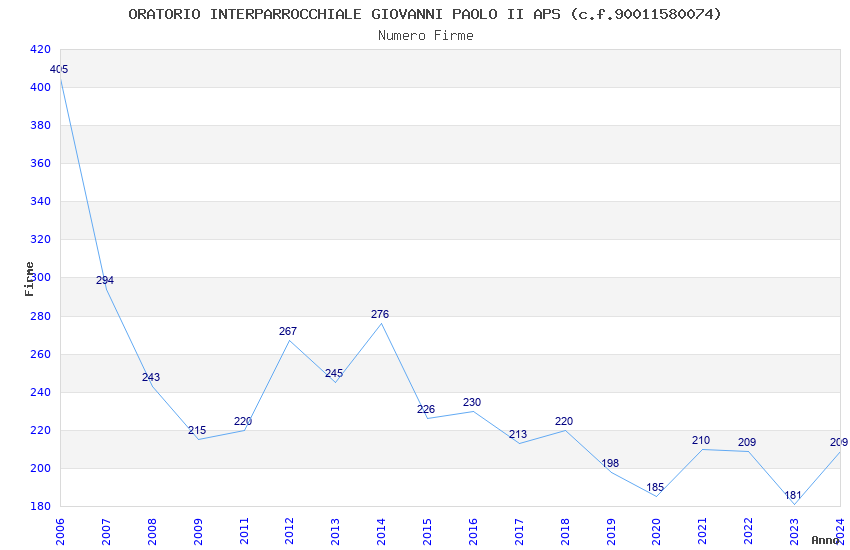This screenshot has height=550, width=850.
Task: Click the 2013 year label on x-axis
Action: coord(335,531)
